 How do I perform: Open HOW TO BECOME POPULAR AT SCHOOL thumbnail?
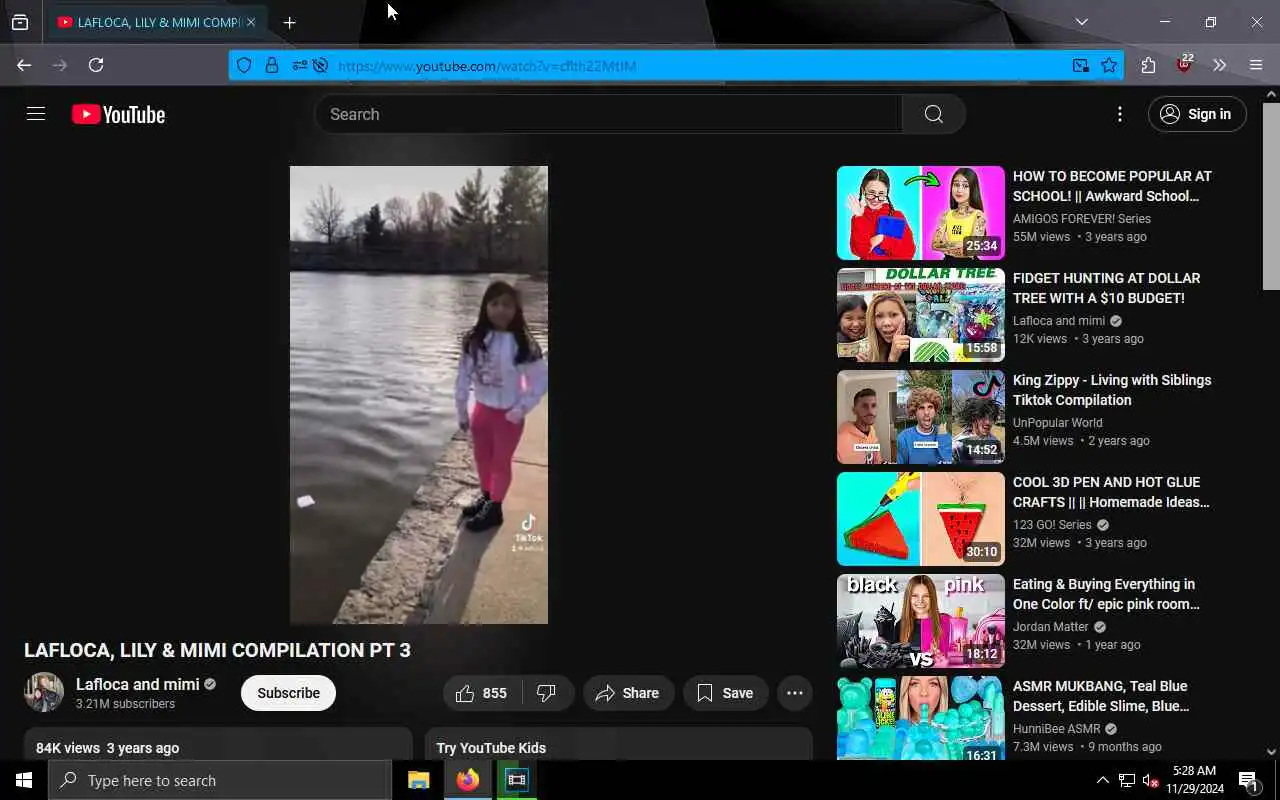pyautogui.click(x=920, y=213)
